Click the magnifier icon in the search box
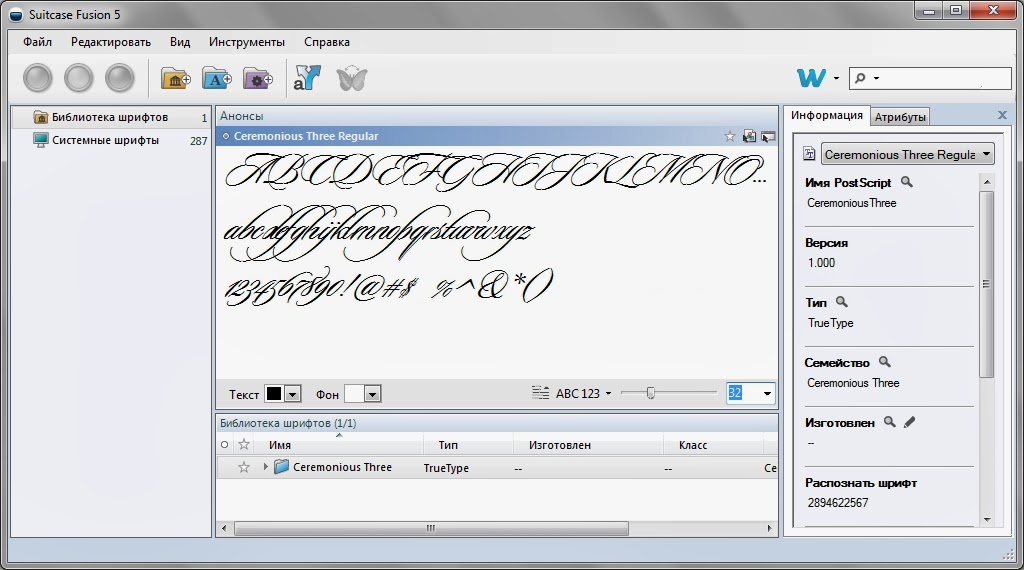 (860, 78)
